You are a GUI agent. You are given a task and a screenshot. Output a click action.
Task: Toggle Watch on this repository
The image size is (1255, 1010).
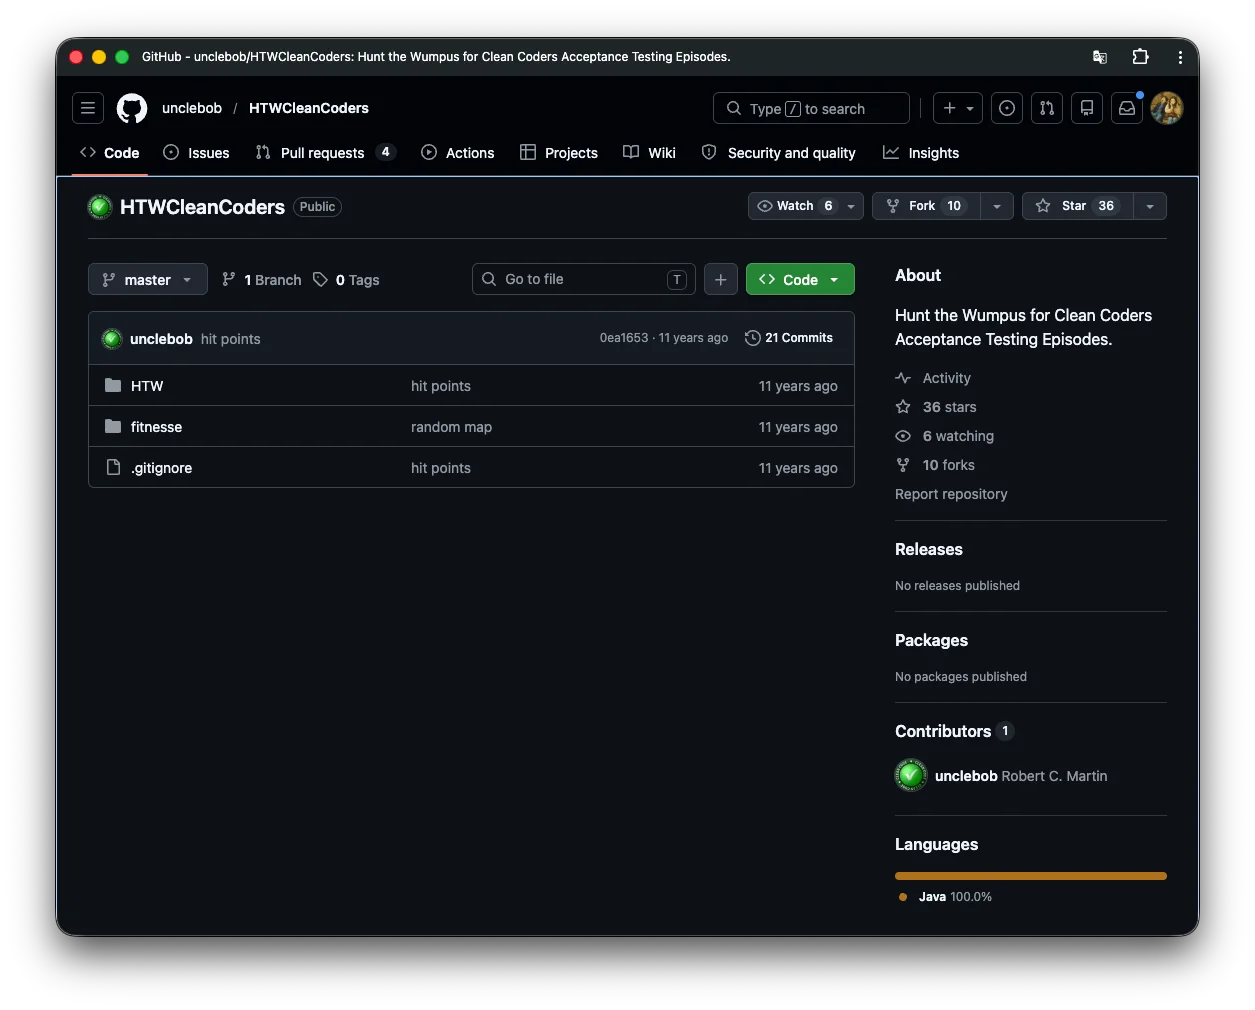(x=794, y=206)
